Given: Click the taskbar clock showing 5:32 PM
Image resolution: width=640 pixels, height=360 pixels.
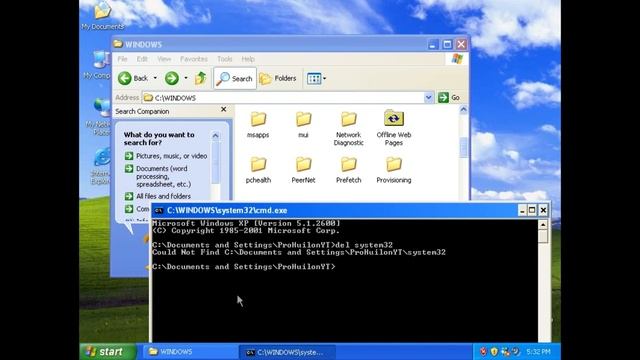Looking at the screenshot, I should click(538, 351).
